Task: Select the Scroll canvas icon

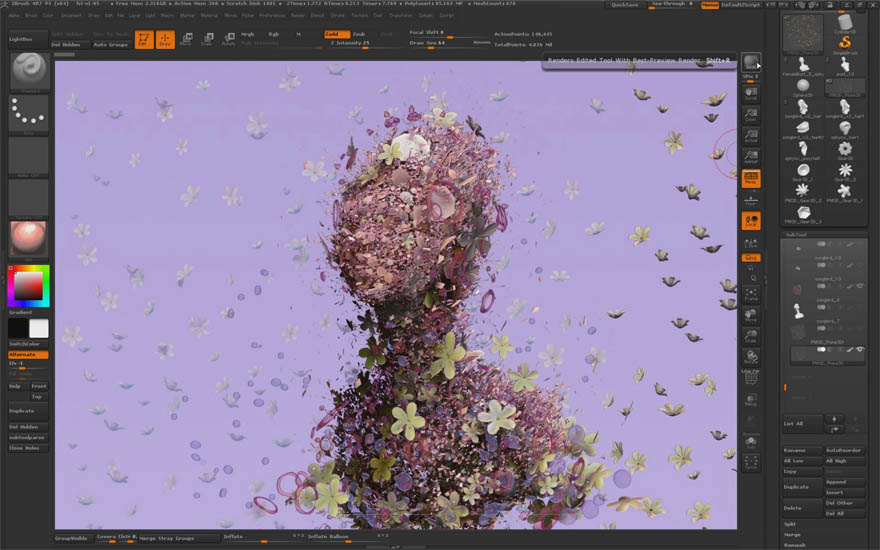Action: tap(751, 93)
